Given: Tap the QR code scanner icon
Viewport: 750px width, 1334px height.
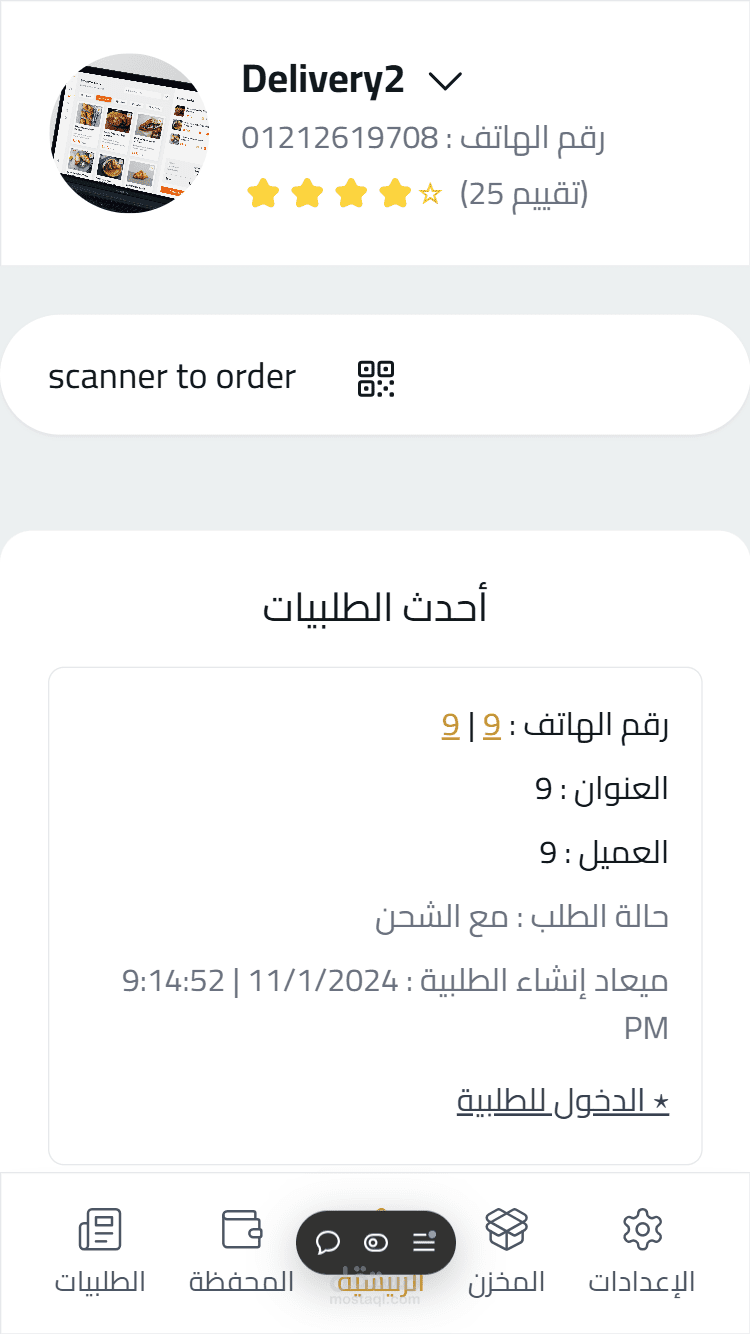Looking at the screenshot, I should tap(376, 379).
